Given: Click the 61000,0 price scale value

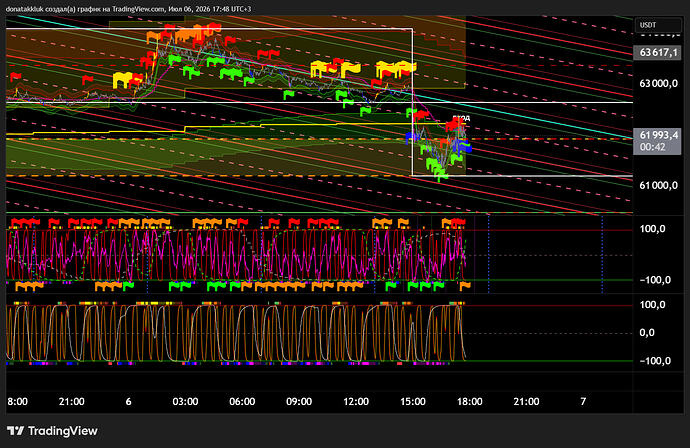Looking at the screenshot, I should point(658,185).
